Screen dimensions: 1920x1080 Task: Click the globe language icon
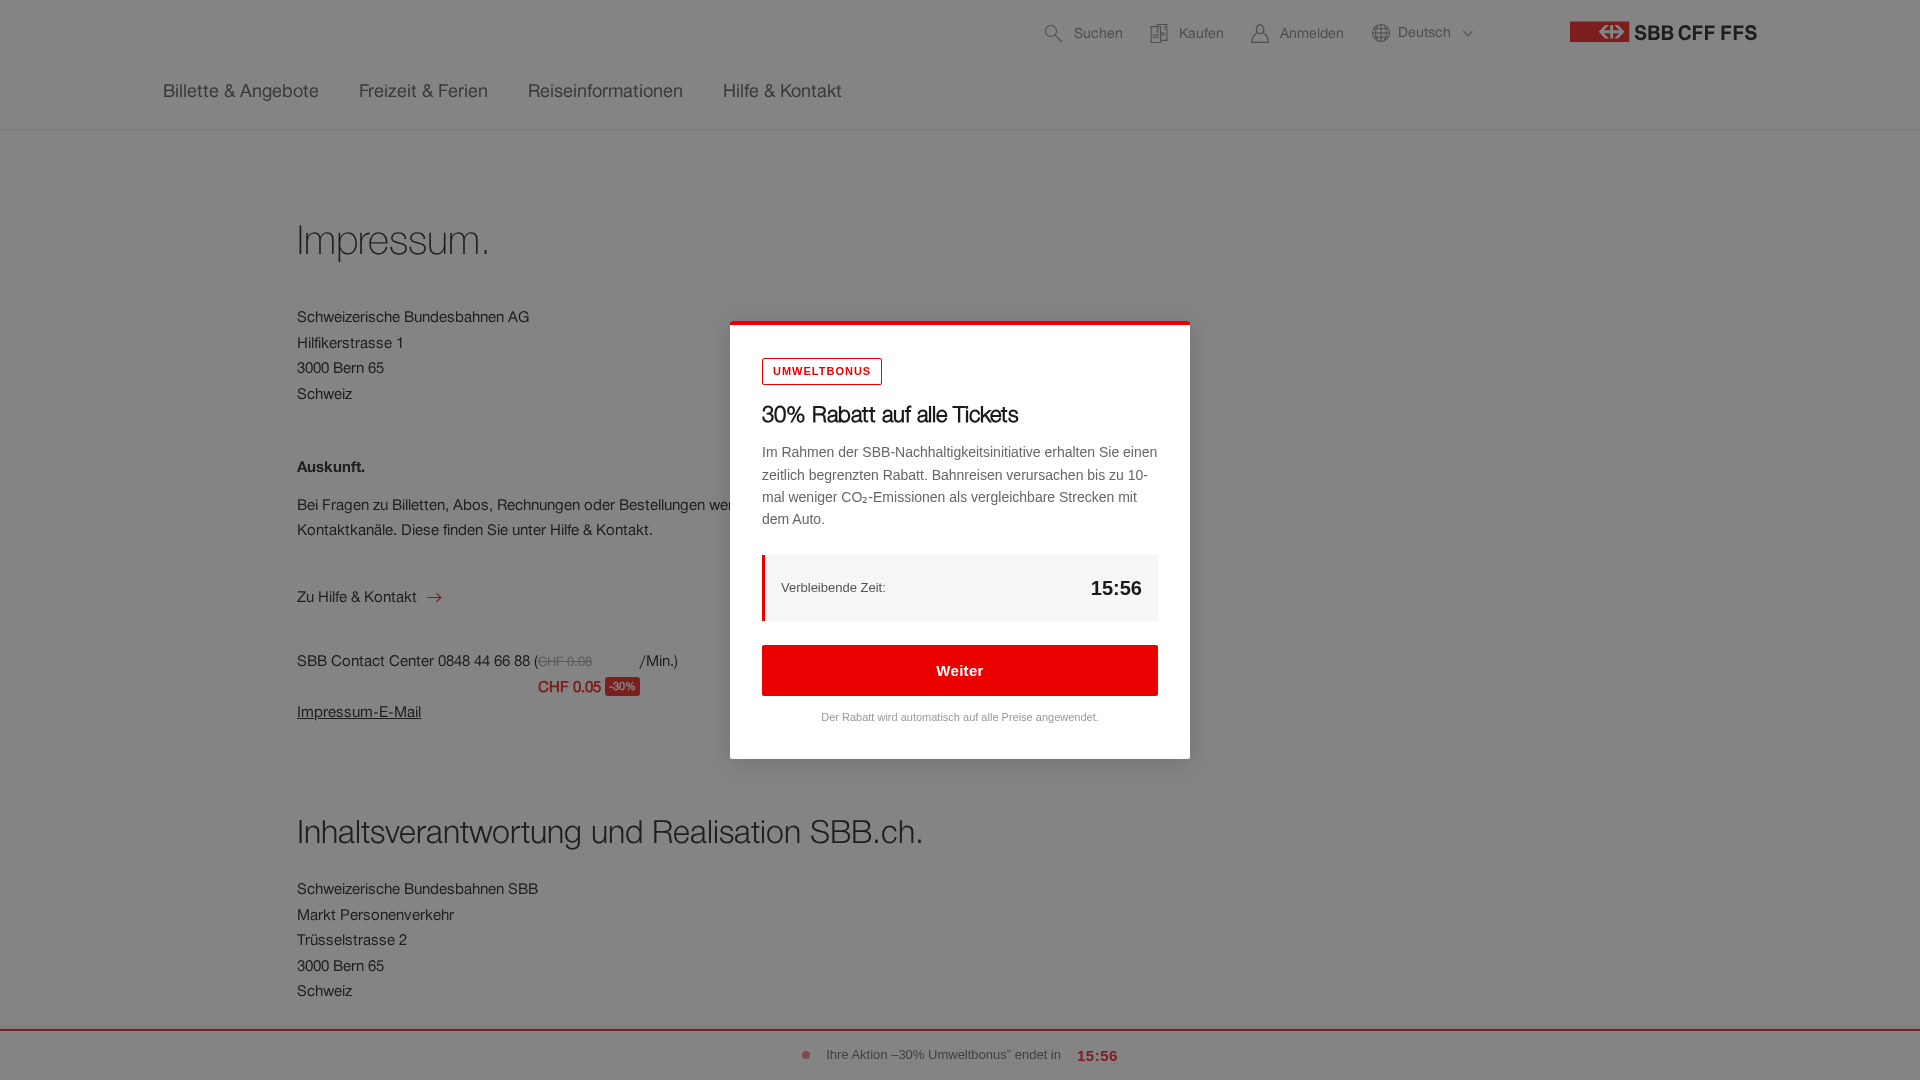[x=1381, y=33]
